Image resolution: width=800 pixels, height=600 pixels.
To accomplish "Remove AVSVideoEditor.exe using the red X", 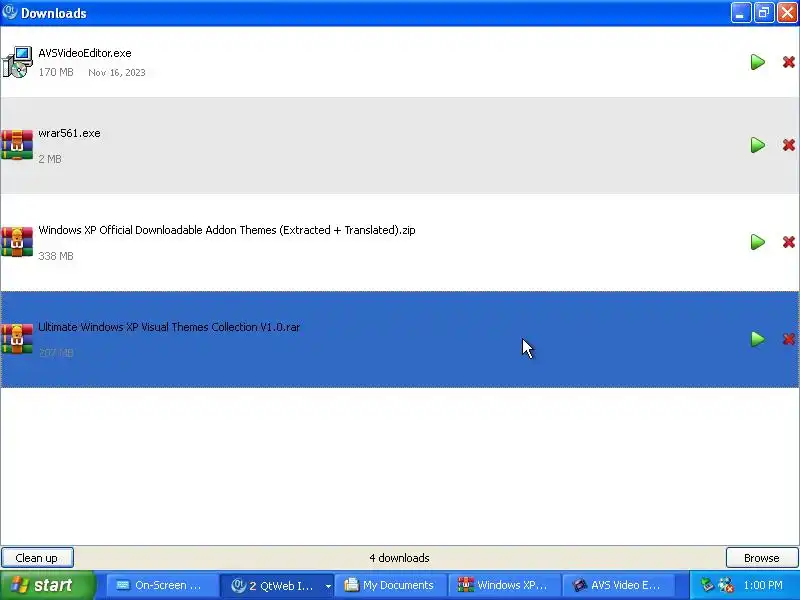I will (x=788, y=62).
